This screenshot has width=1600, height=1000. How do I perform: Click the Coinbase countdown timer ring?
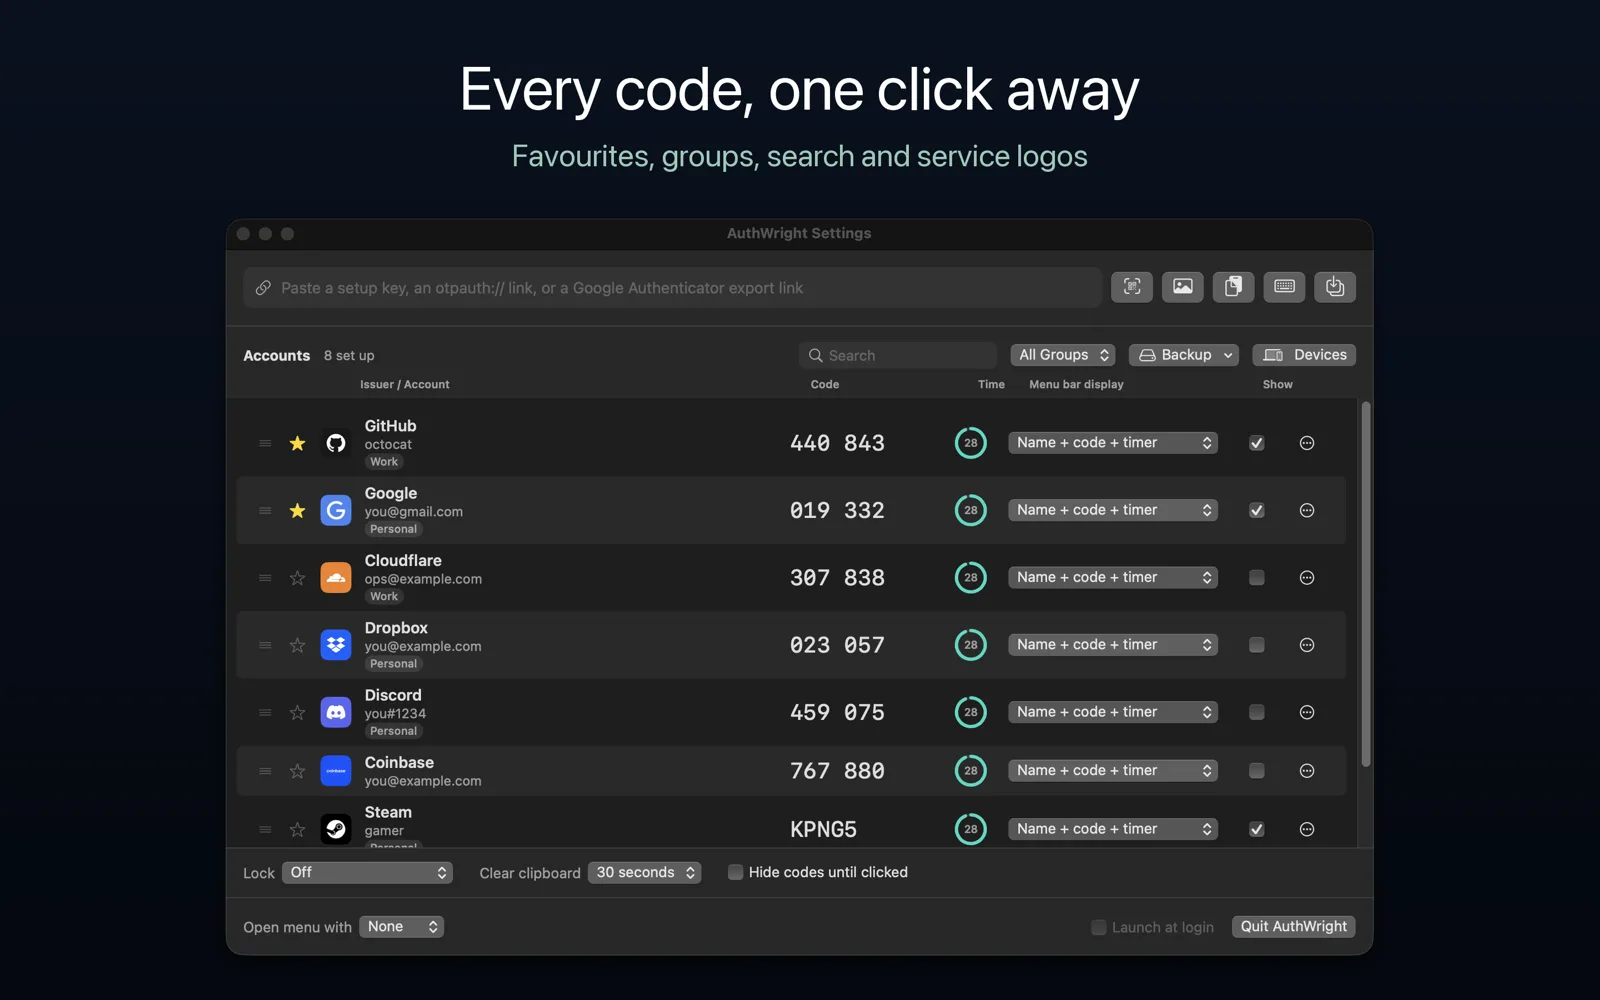(x=970, y=771)
